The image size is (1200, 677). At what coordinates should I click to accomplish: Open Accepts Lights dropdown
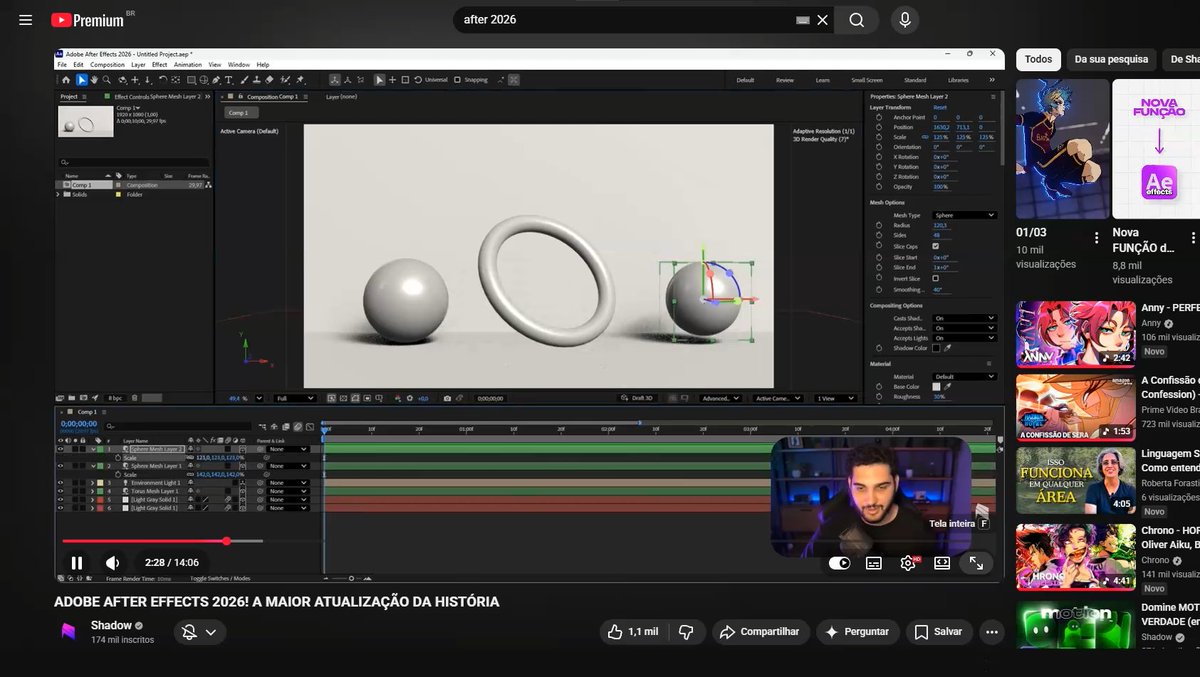click(965, 338)
